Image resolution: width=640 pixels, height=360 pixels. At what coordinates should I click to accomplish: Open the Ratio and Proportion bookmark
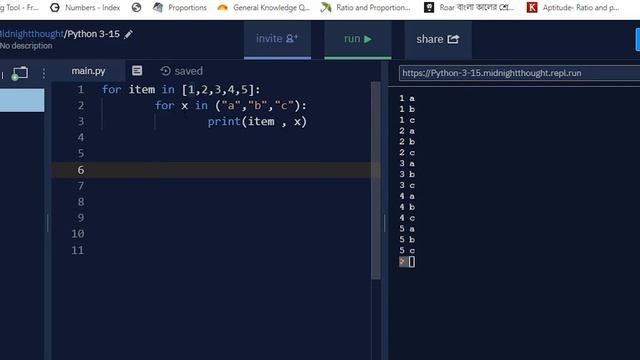pos(365,7)
